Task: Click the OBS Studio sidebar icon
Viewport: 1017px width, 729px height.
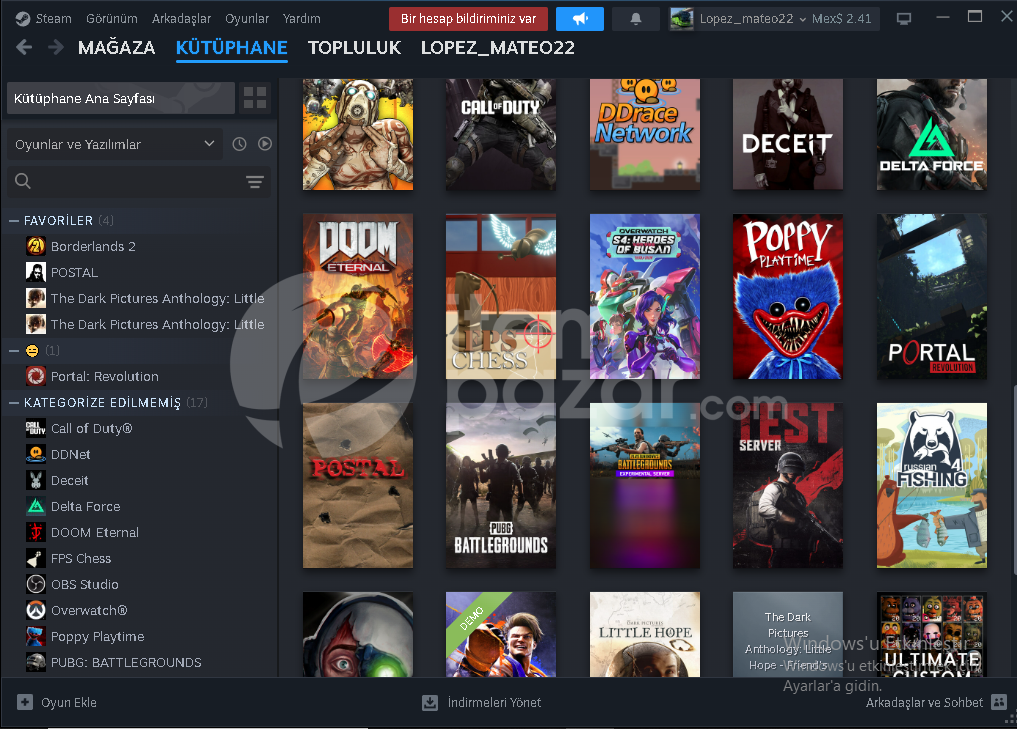Action: point(36,584)
